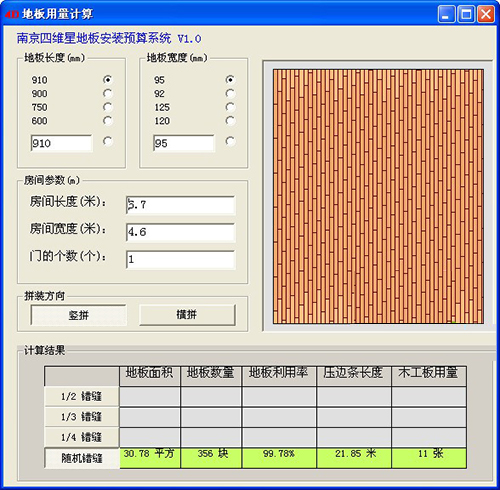This screenshot has width=500, height=490.
Task: Click the custom floor width field showing 95
Action: click(x=184, y=143)
